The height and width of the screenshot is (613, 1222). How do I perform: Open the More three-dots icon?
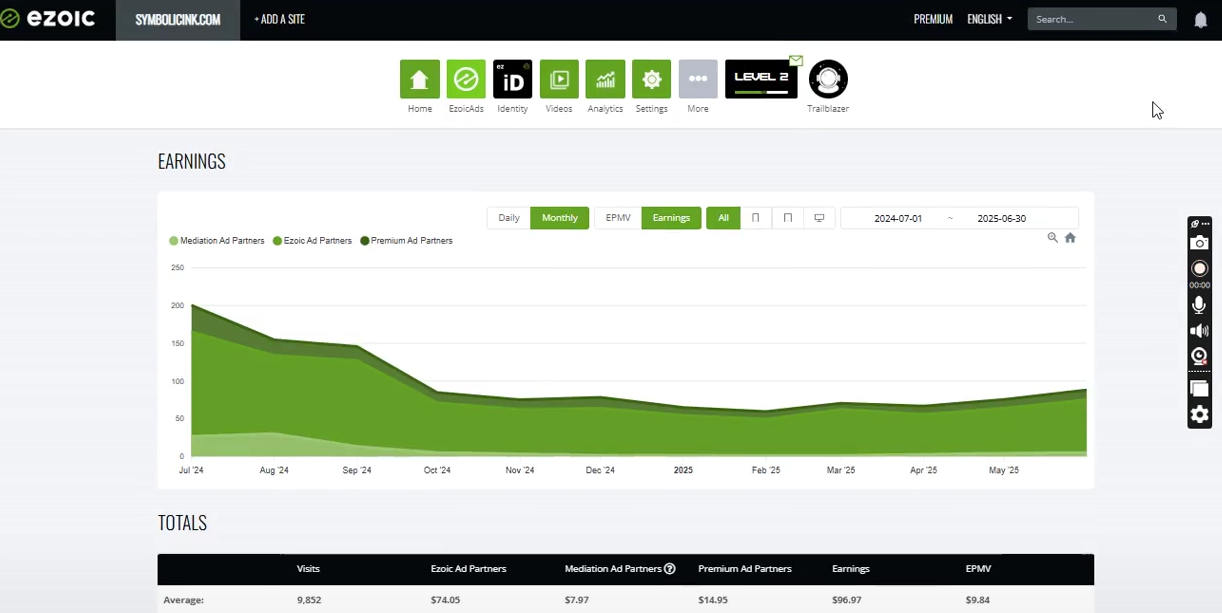(x=698, y=79)
